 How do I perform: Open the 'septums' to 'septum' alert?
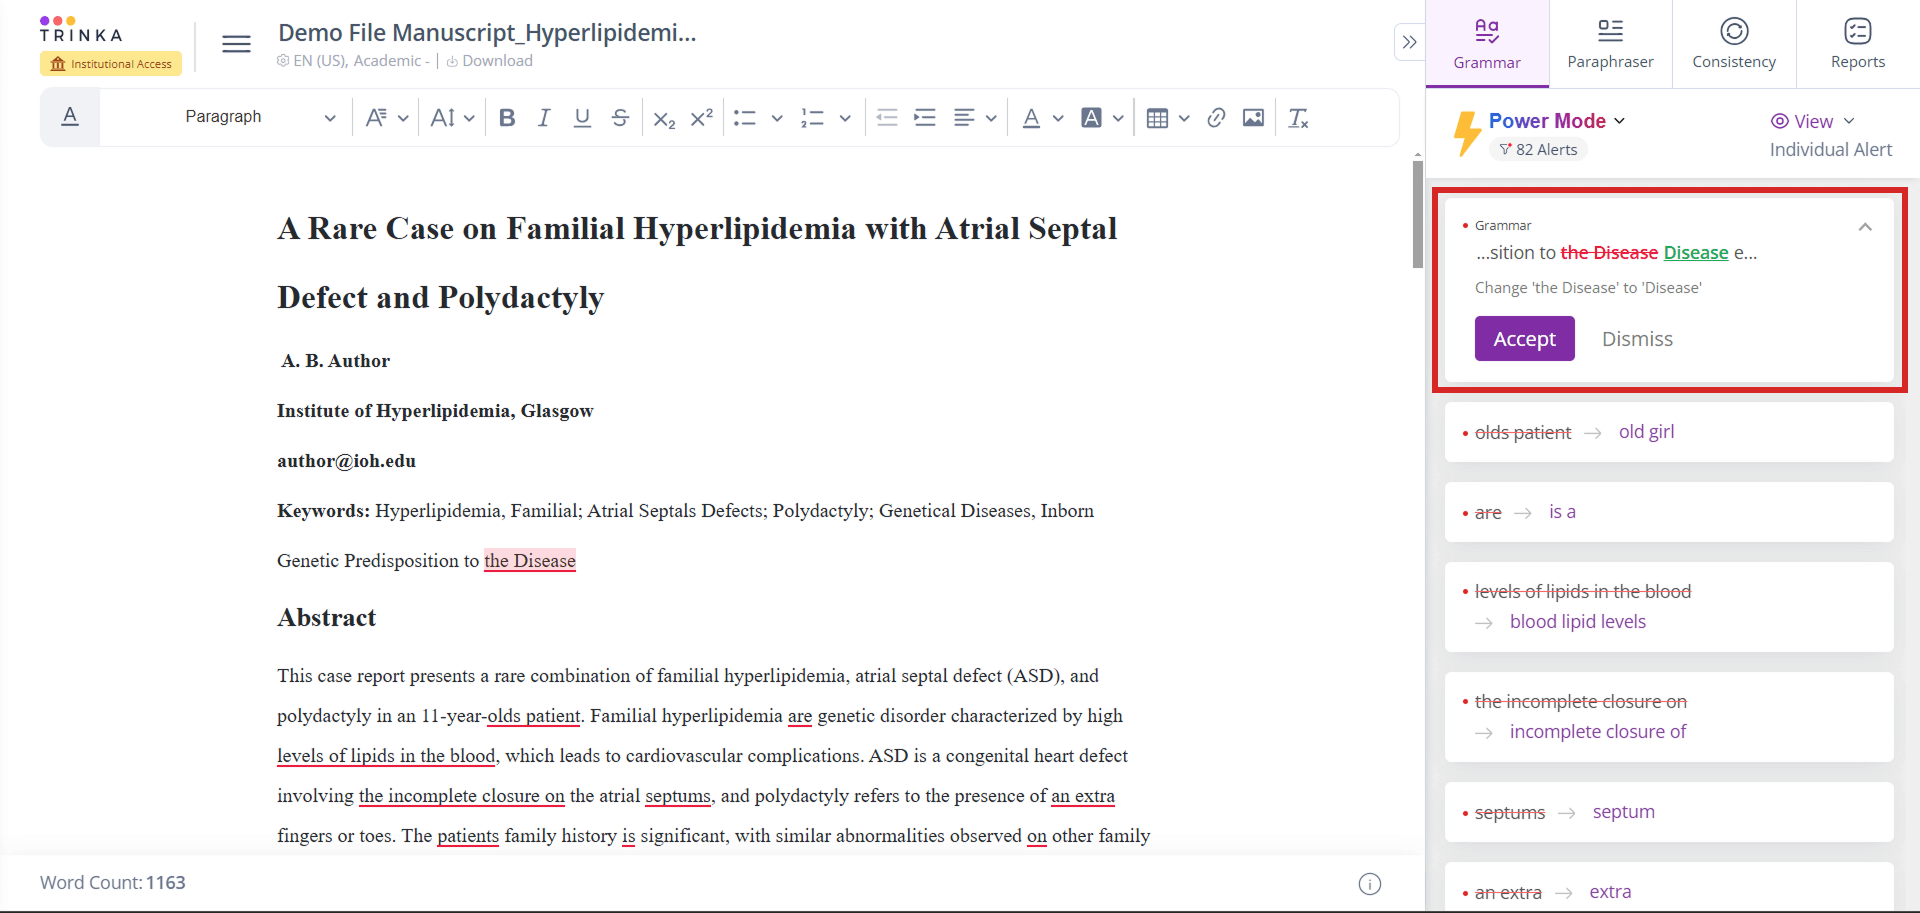pyautogui.click(x=1669, y=812)
